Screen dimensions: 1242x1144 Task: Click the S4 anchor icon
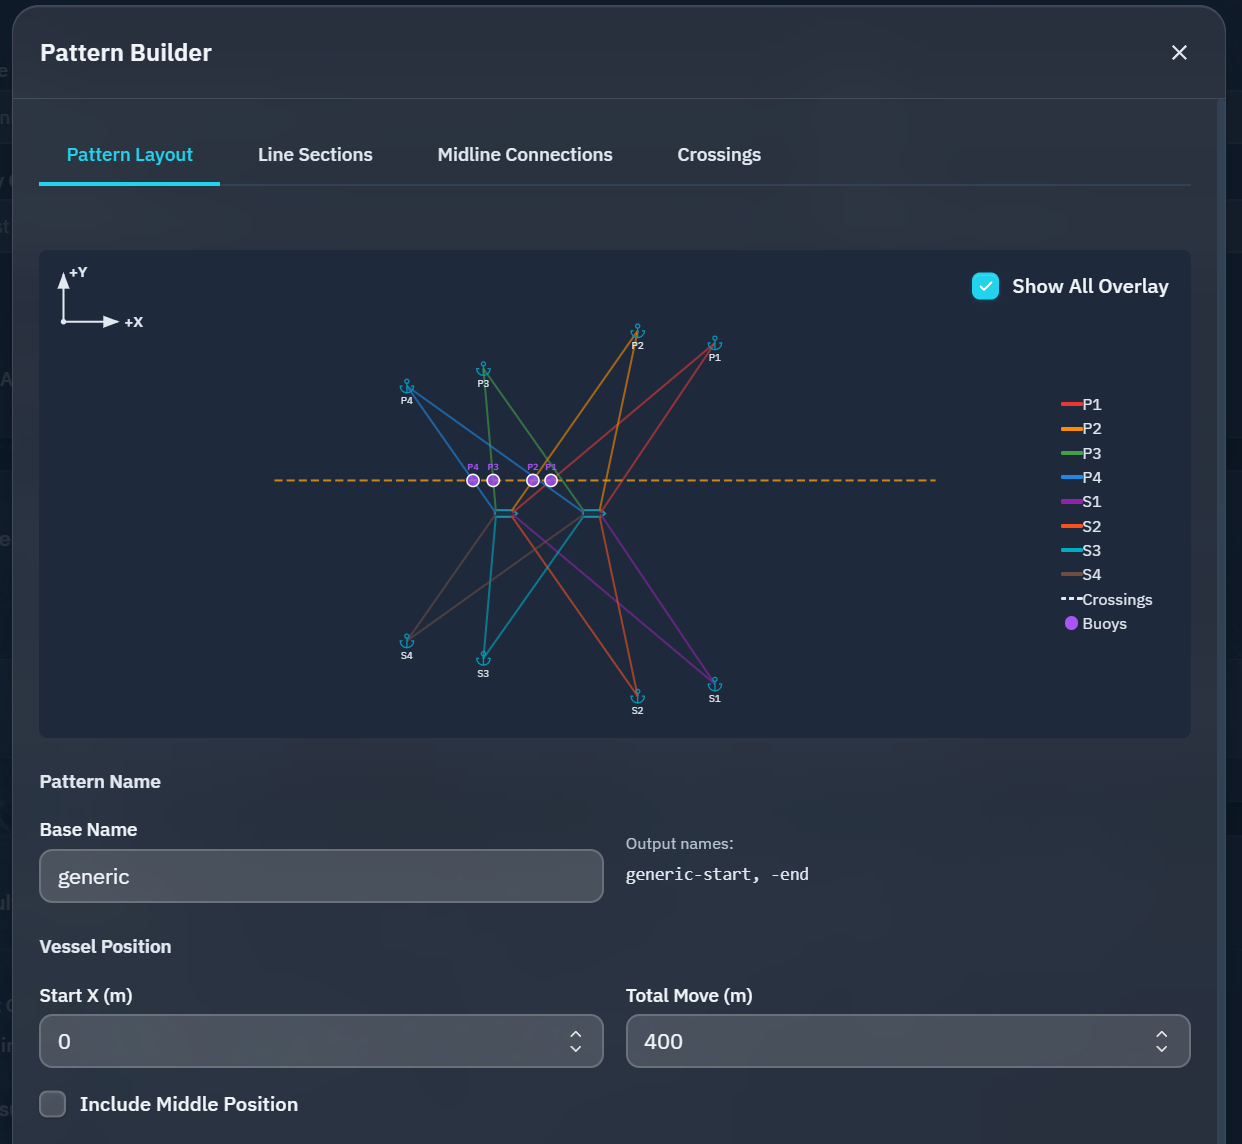click(x=407, y=640)
